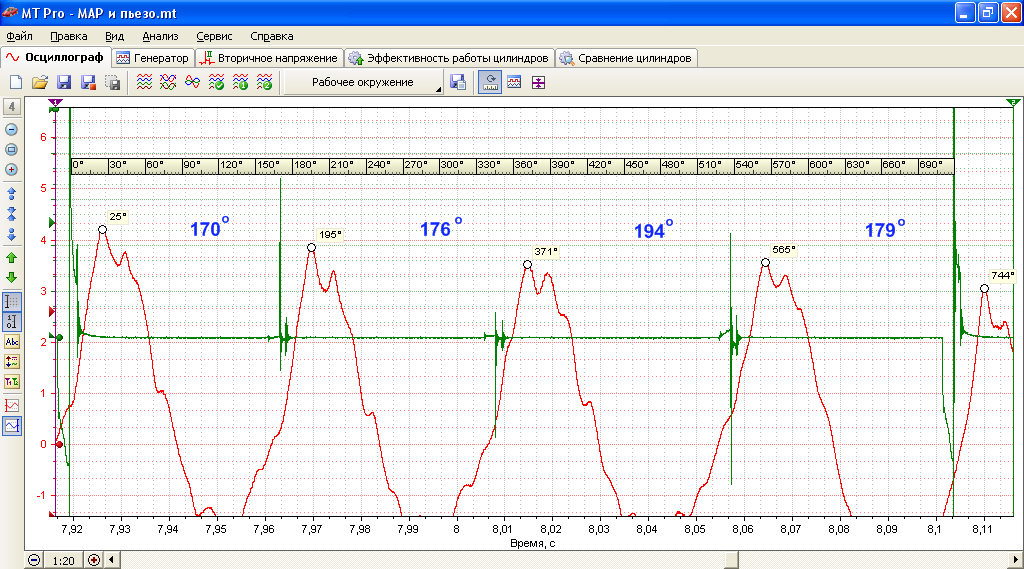Open the Правка menu

pos(69,37)
